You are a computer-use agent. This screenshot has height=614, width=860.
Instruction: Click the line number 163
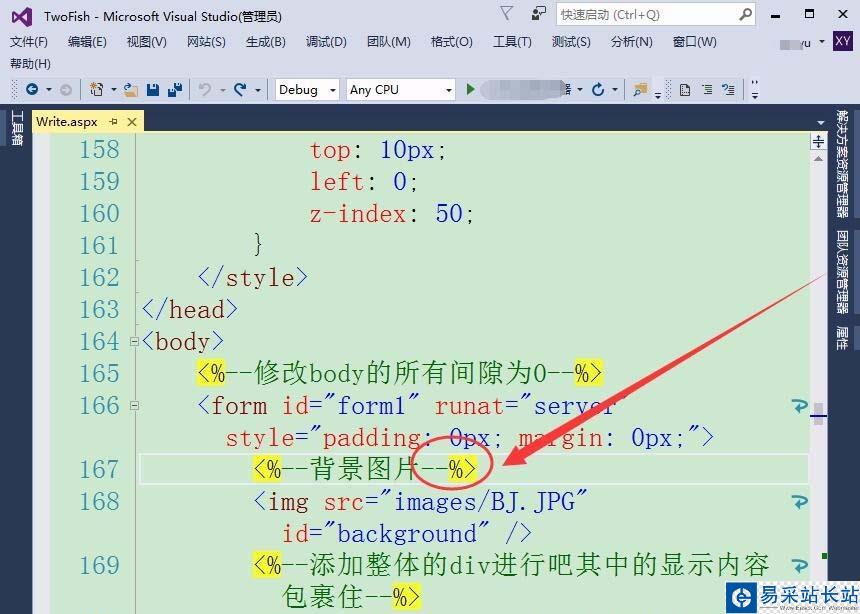click(99, 309)
